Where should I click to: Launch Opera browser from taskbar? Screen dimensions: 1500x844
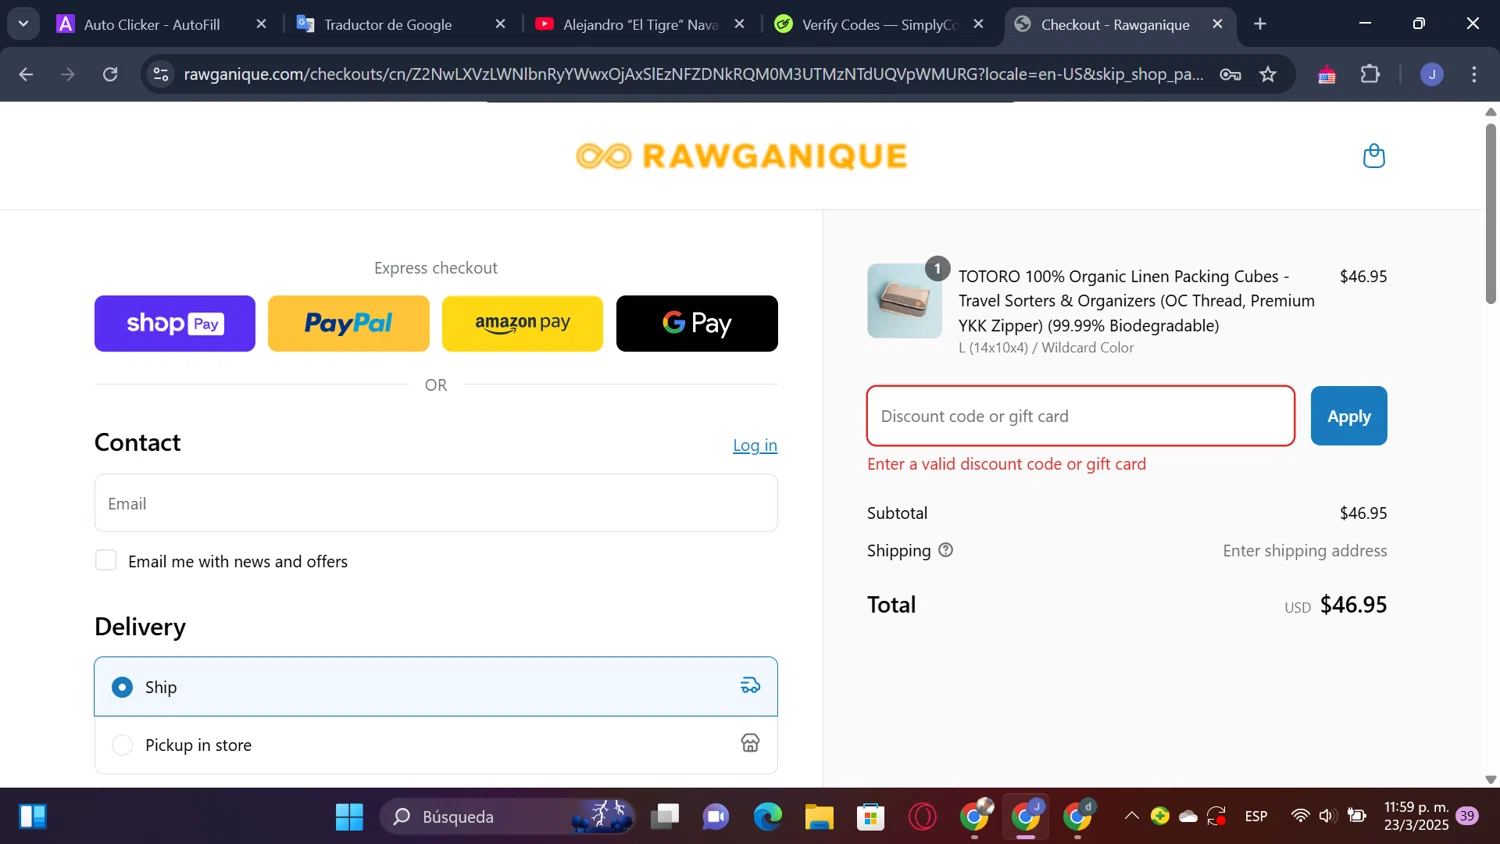click(x=922, y=817)
